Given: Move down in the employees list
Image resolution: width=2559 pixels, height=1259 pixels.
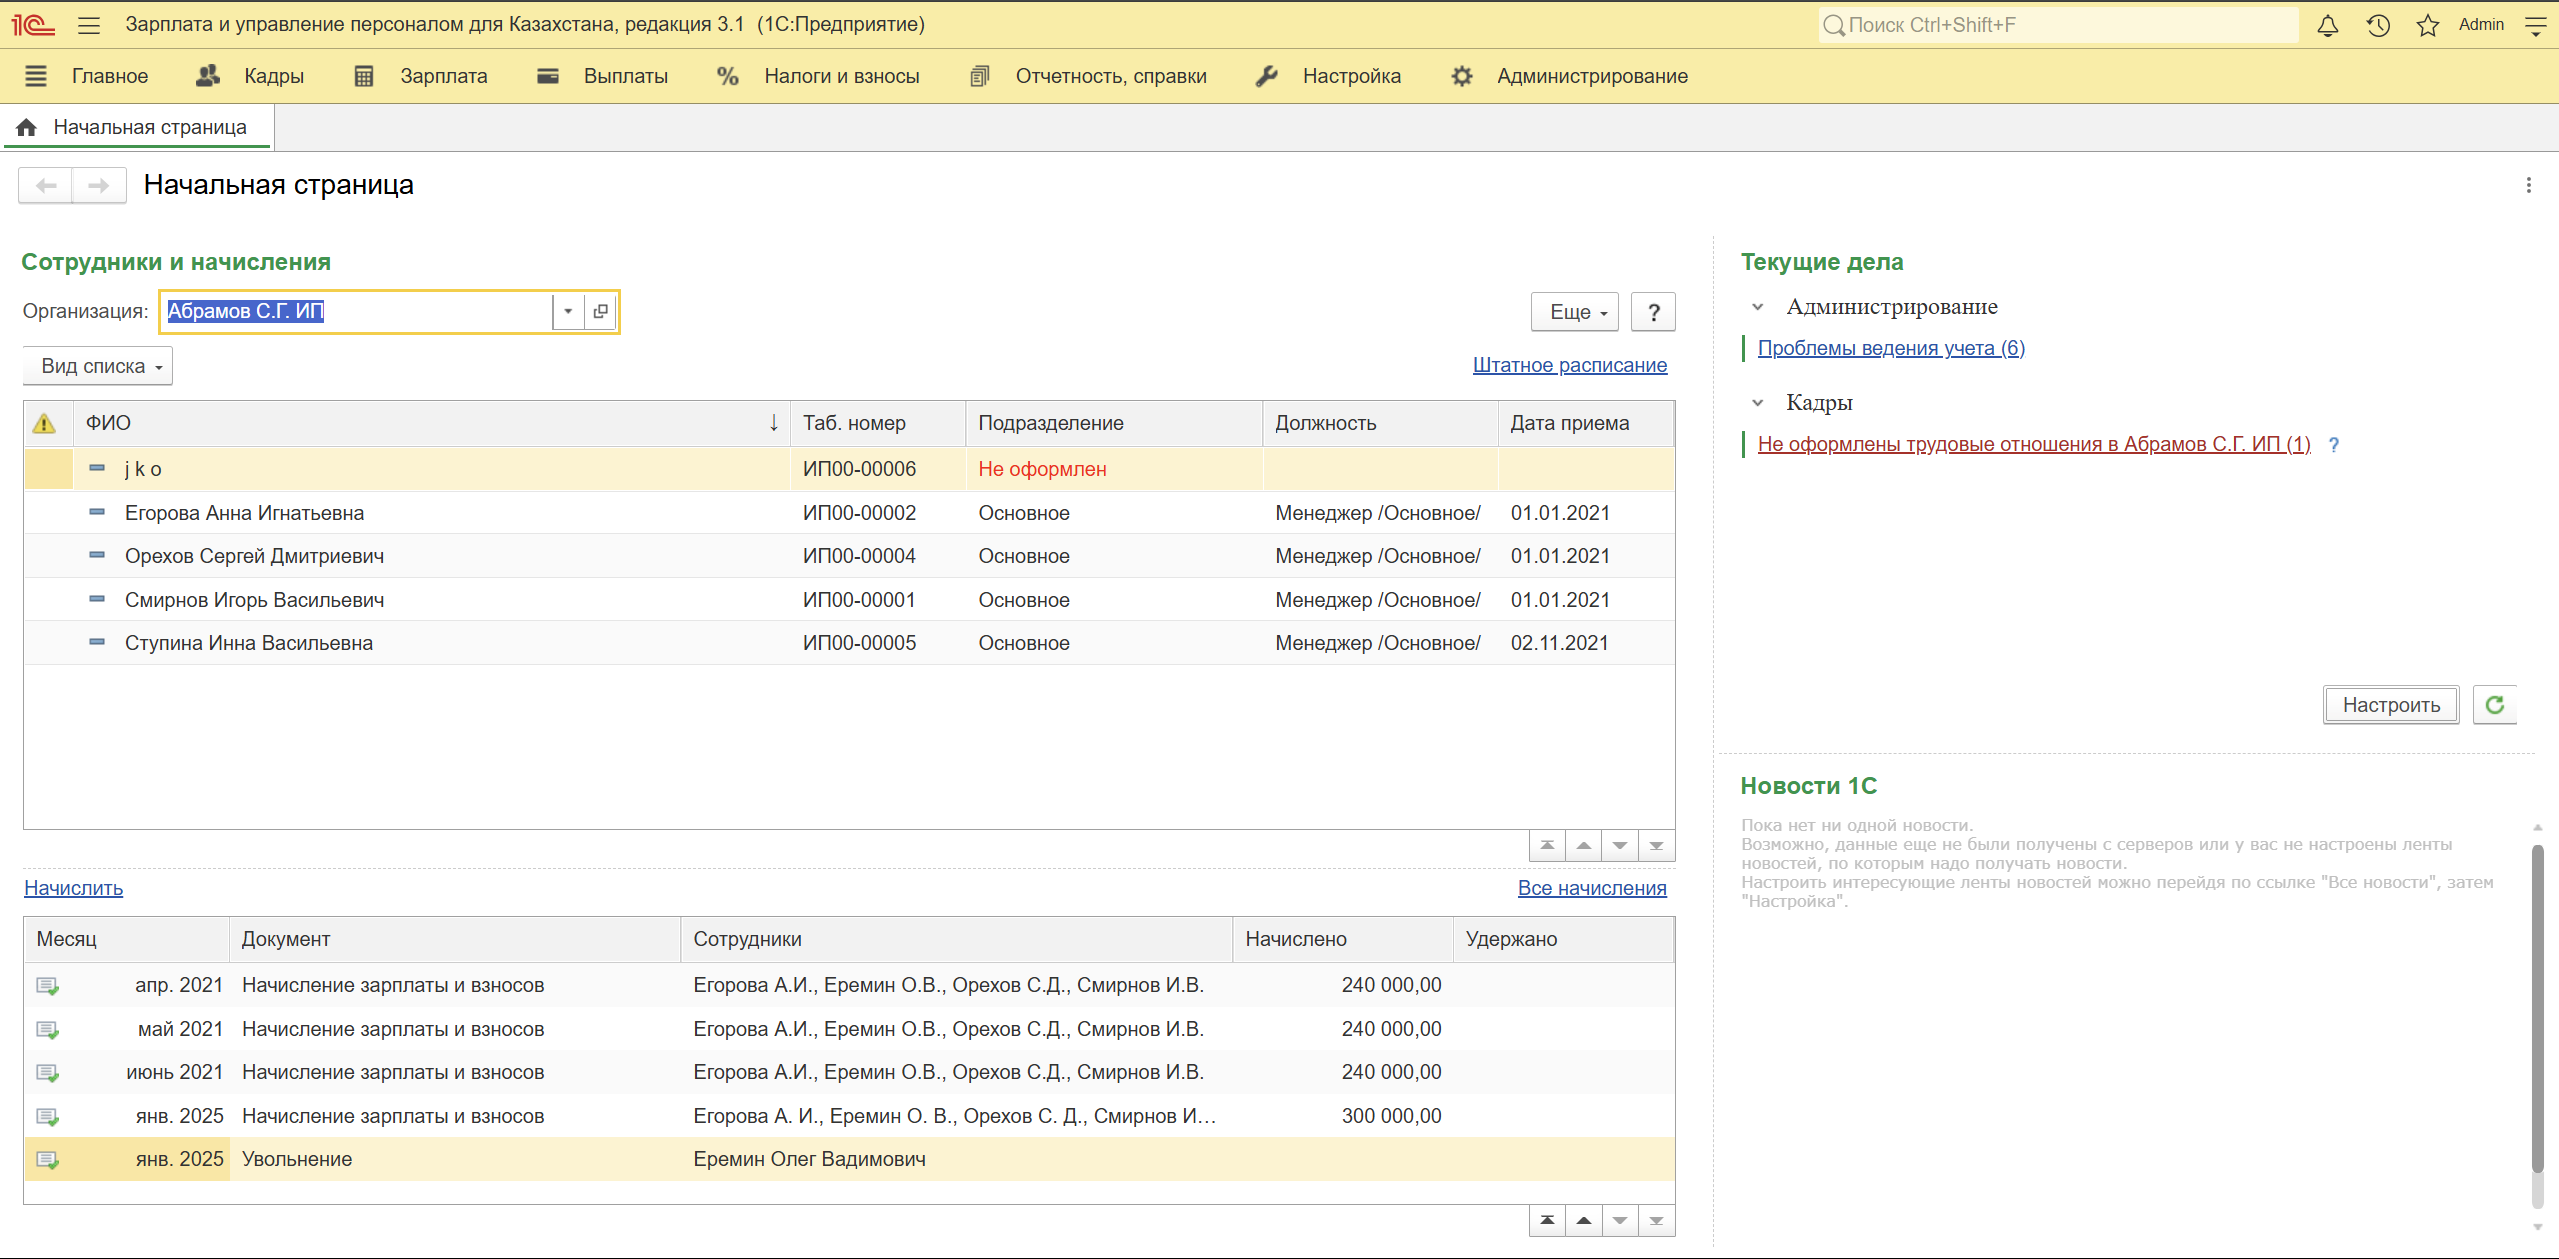Looking at the screenshot, I should coord(1620,846).
